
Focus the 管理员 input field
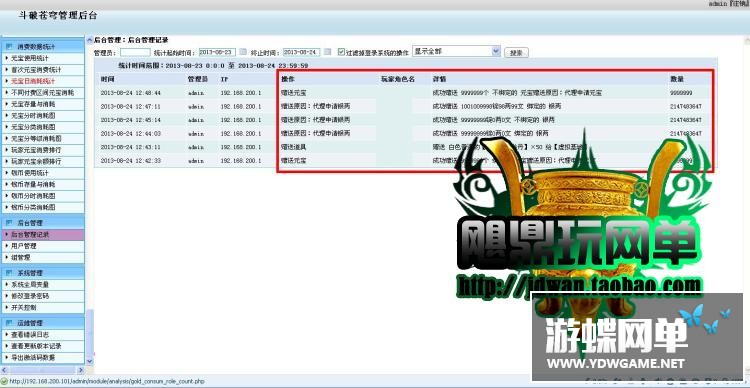click(135, 52)
